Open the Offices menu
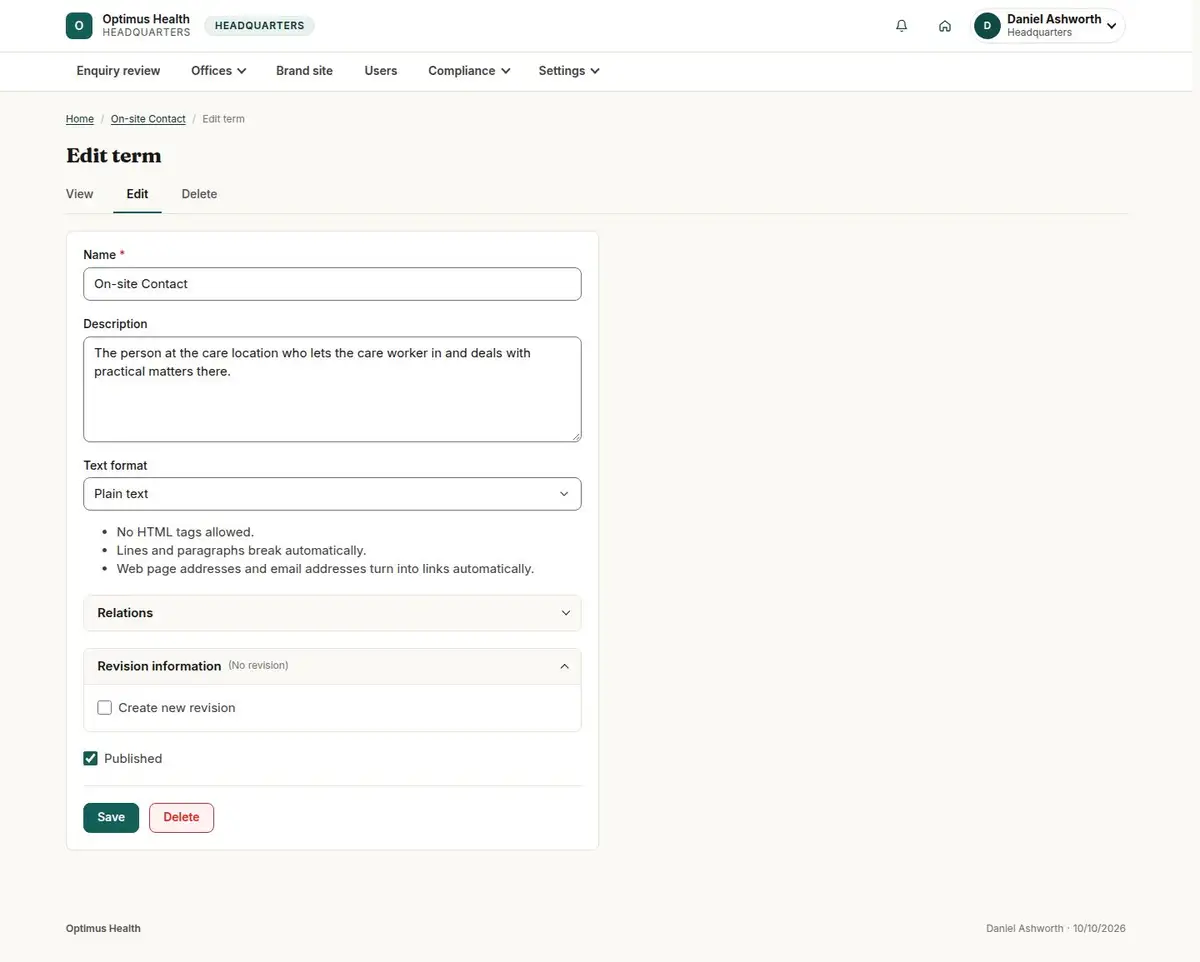The width and height of the screenshot is (1200, 962). [219, 71]
